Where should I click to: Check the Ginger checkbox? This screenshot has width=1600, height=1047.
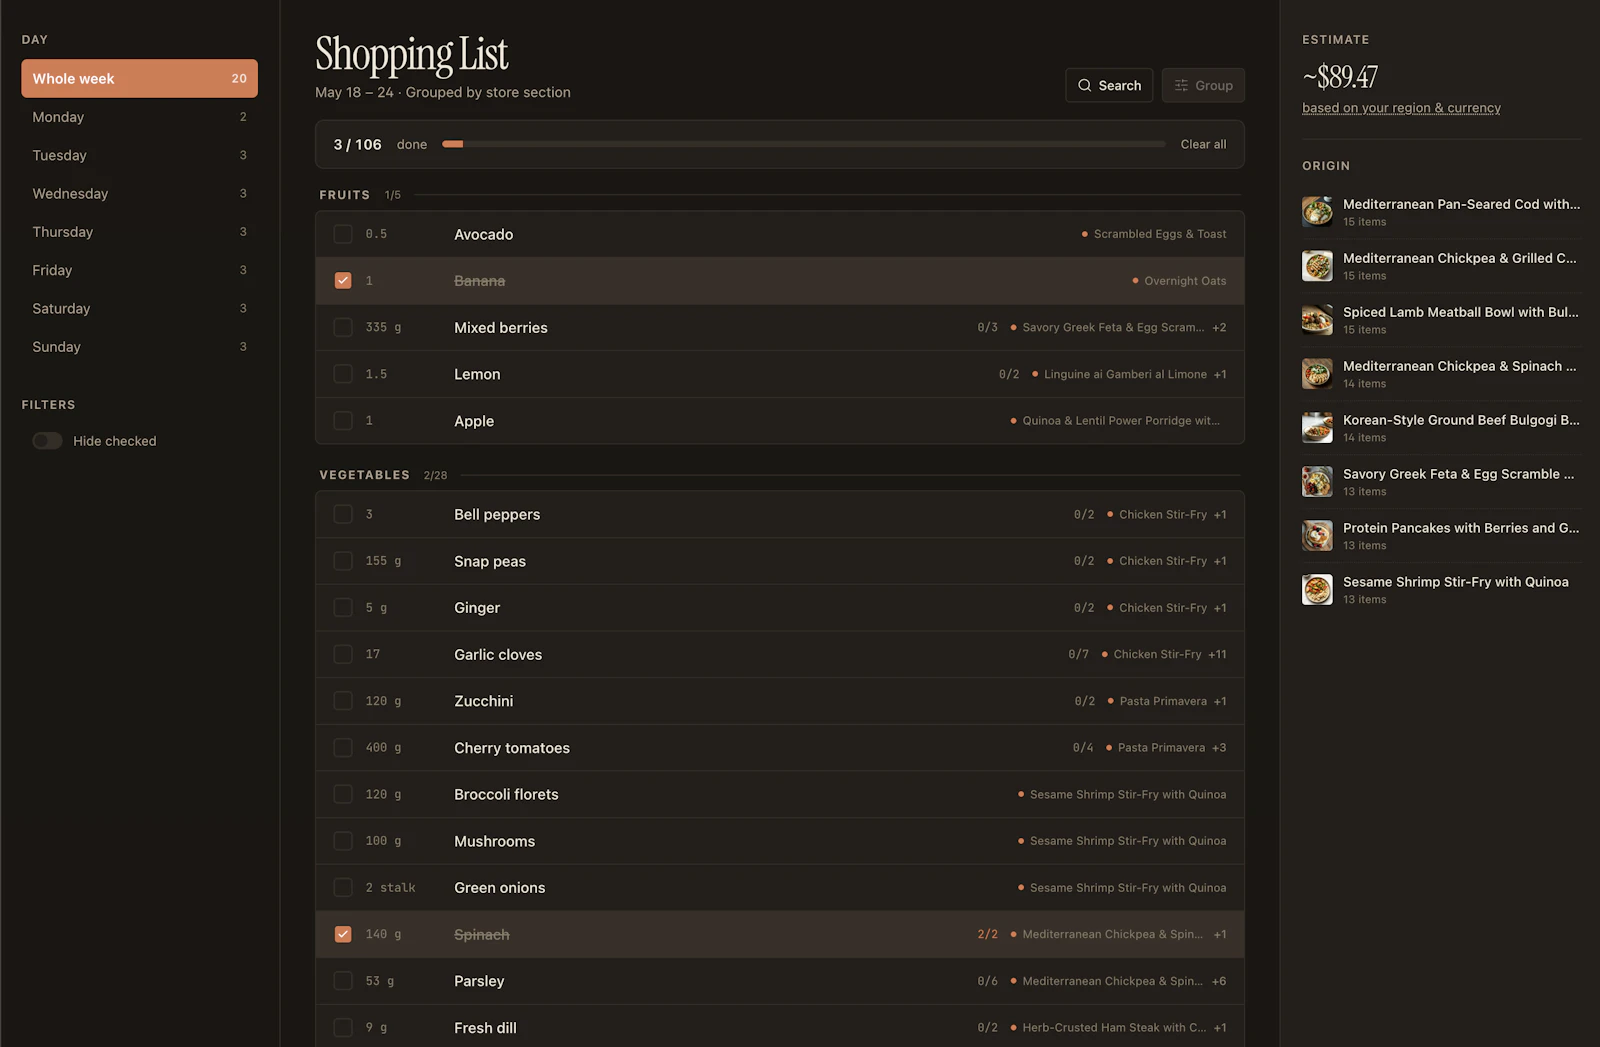coord(343,608)
